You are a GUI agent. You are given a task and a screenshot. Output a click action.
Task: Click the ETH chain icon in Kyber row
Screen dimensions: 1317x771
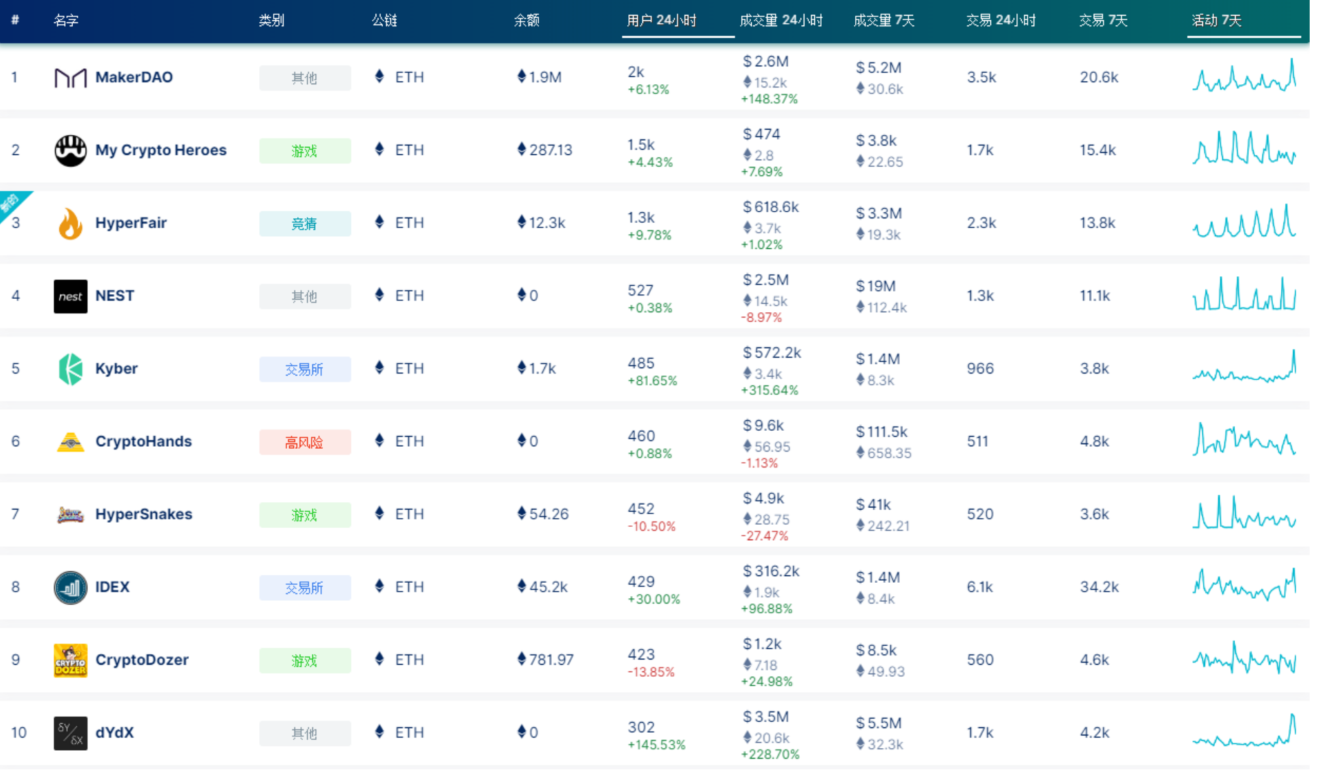(379, 368)
